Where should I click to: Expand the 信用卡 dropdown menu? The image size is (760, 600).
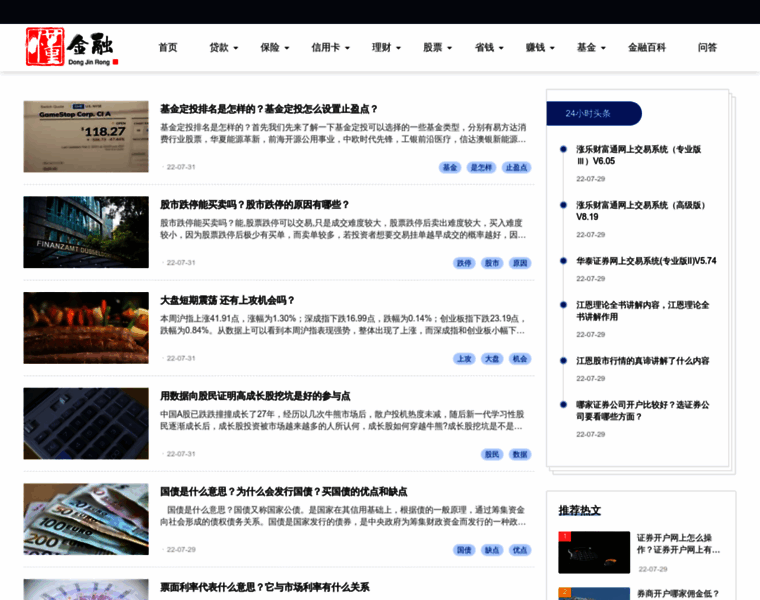coord(330,47)
